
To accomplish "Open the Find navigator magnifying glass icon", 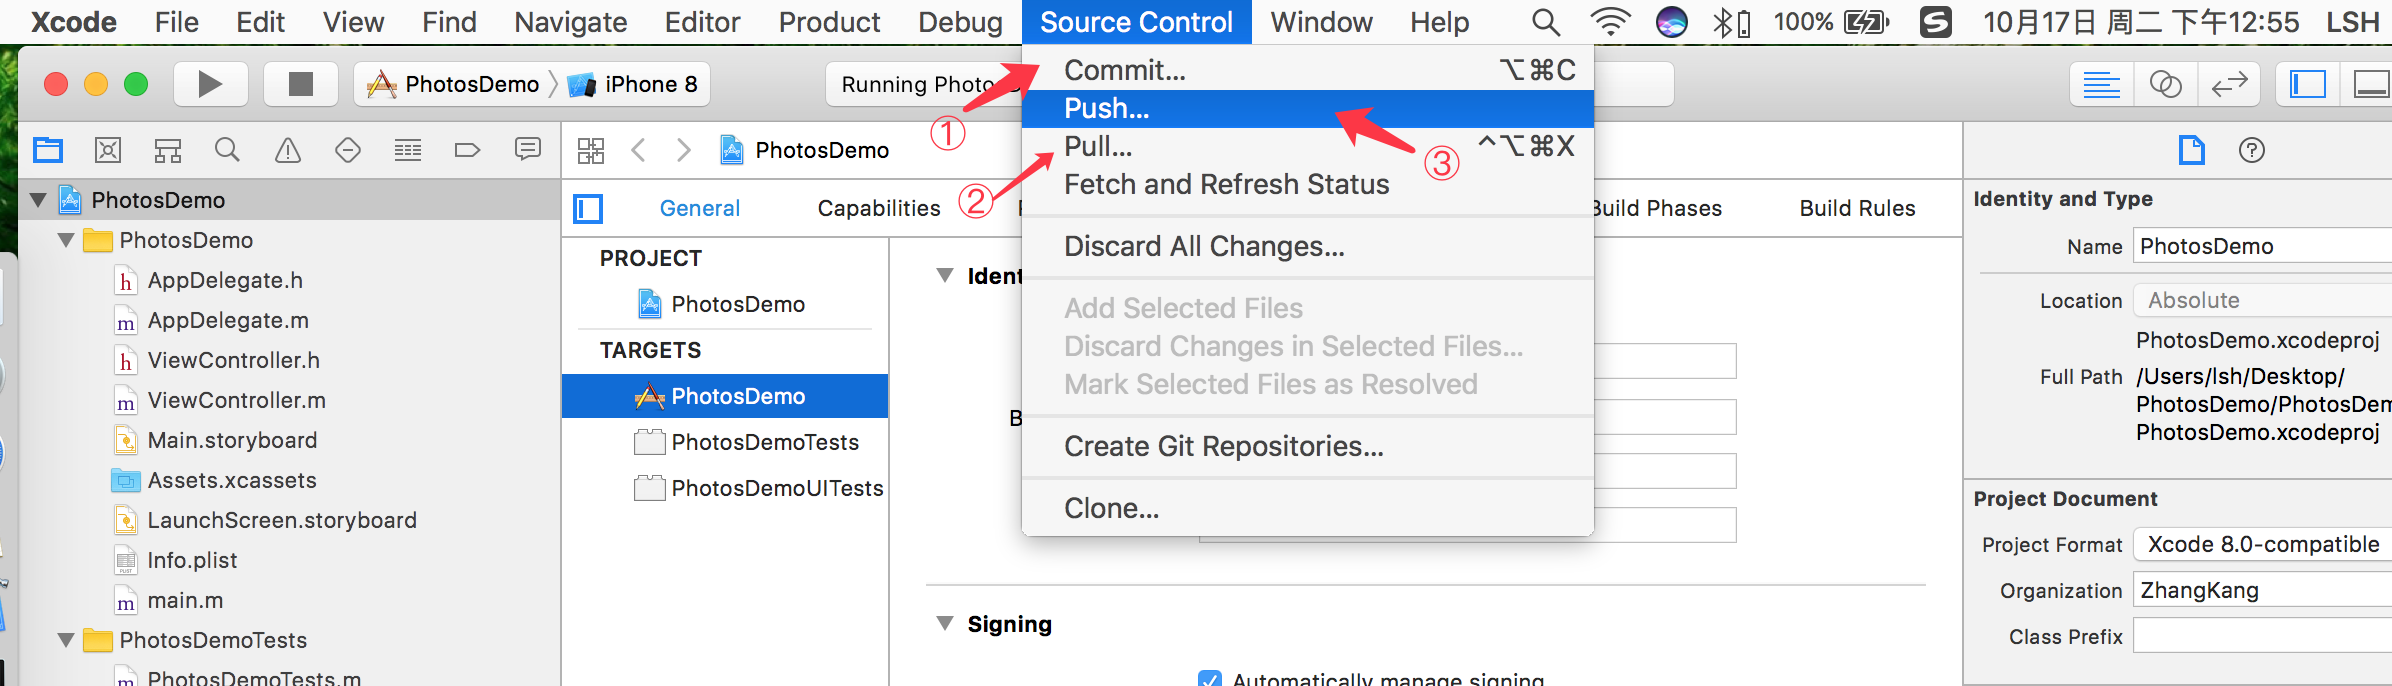I will click(x=227, y=150).
